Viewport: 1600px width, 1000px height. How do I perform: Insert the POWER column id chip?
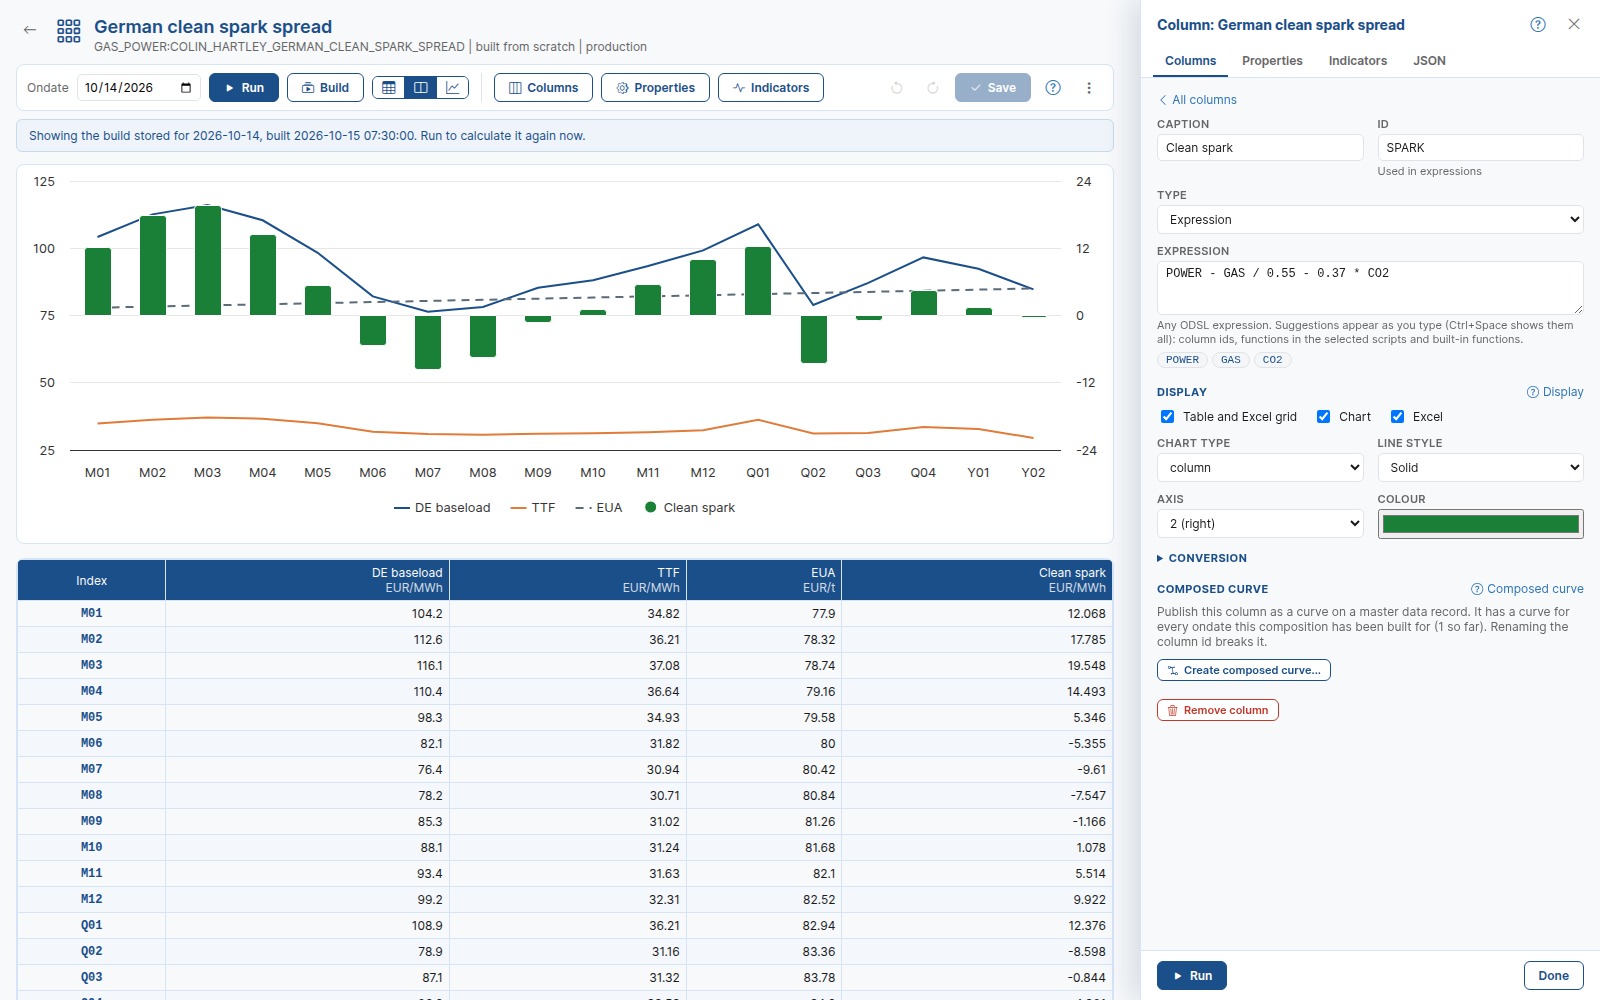click(x=1182, y=360)
